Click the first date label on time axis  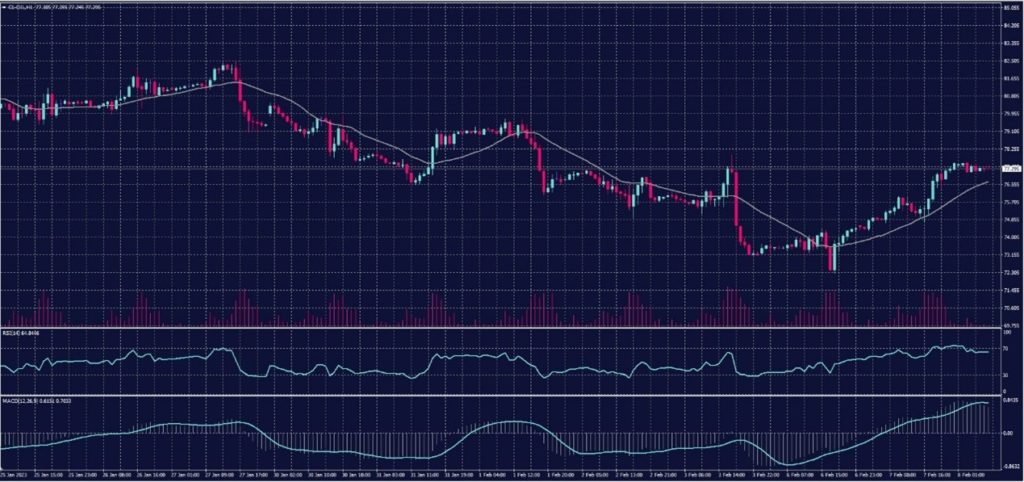coord(12,476)
